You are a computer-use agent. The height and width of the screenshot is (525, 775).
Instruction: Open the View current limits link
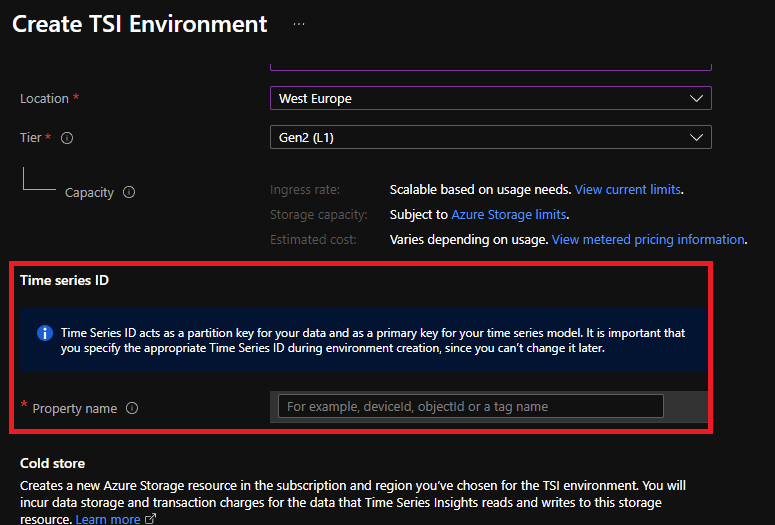click(628, 190)
